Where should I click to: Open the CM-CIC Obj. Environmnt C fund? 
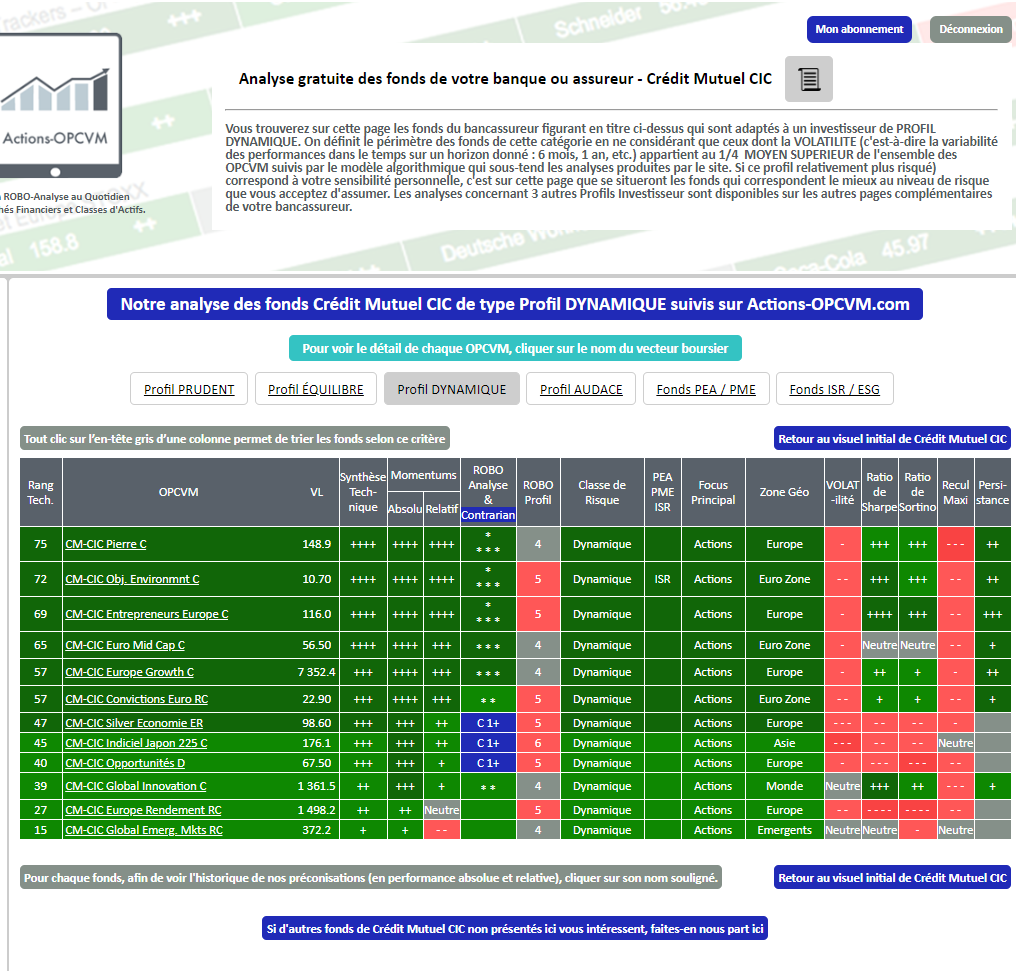(132, 579)
